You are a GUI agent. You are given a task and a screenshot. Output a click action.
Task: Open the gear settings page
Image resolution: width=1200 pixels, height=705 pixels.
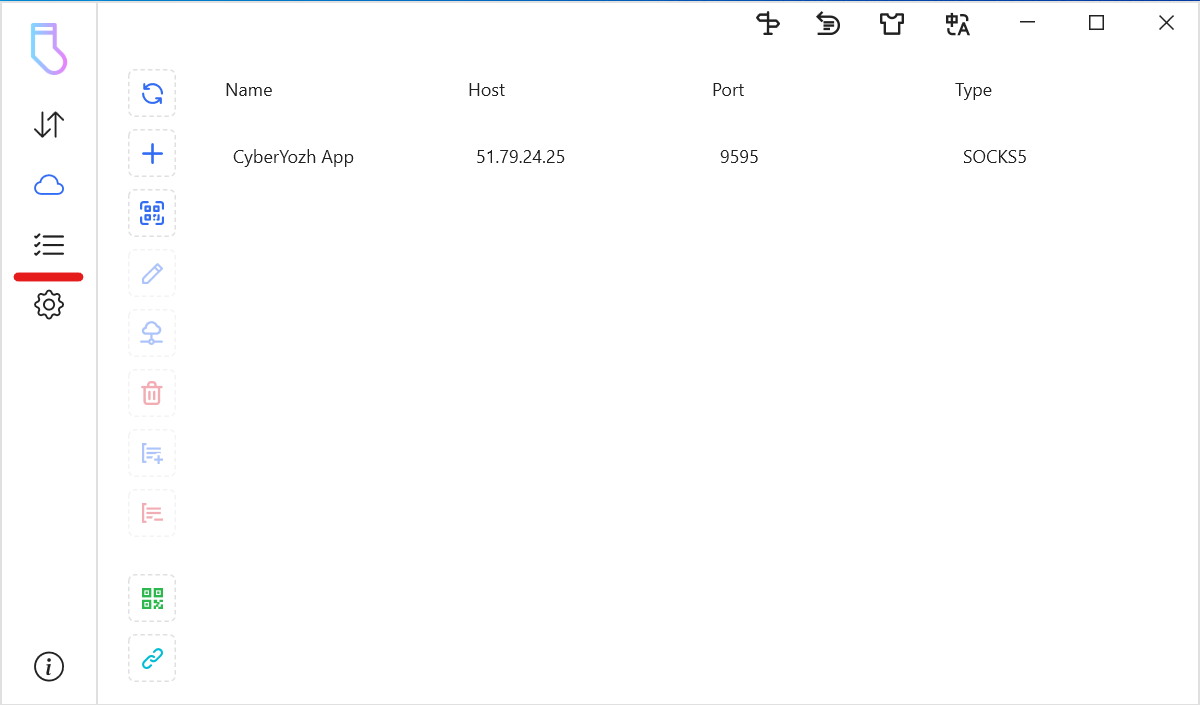[x=49, y=305]
